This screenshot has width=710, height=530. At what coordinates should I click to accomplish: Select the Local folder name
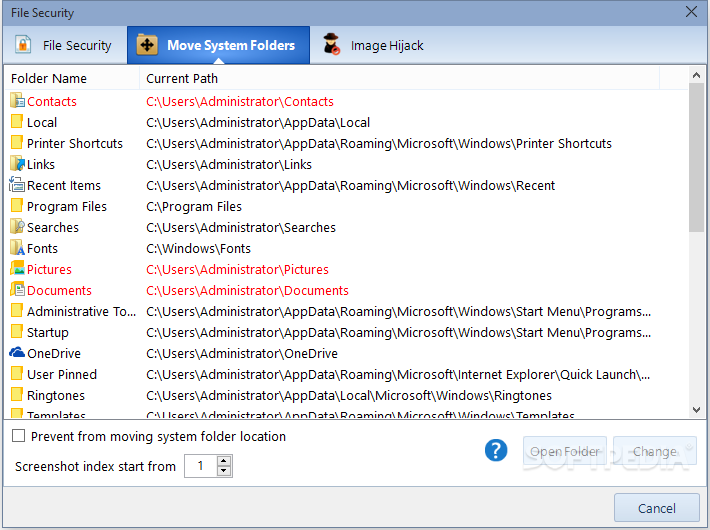click(42, 122)
